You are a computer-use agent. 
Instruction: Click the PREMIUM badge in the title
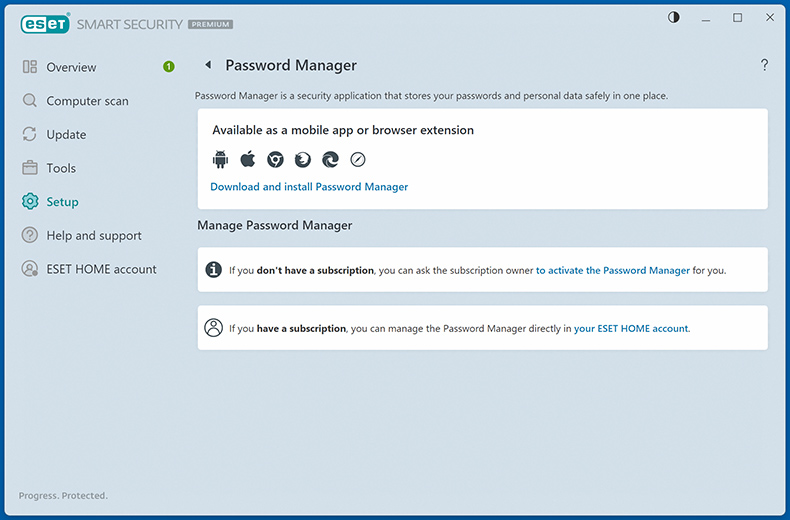click(x=211, y=24)
